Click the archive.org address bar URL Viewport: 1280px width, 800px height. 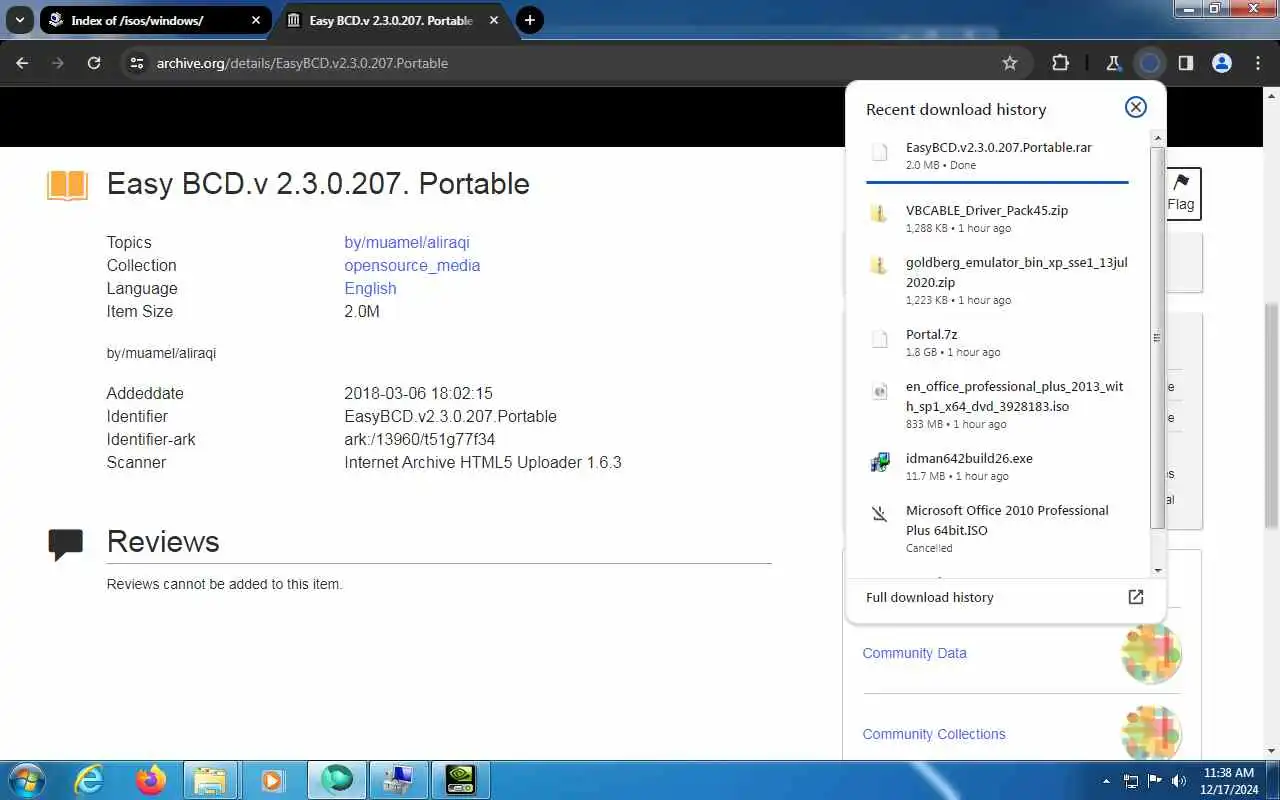pyautogui.click(x=302, y=63)
